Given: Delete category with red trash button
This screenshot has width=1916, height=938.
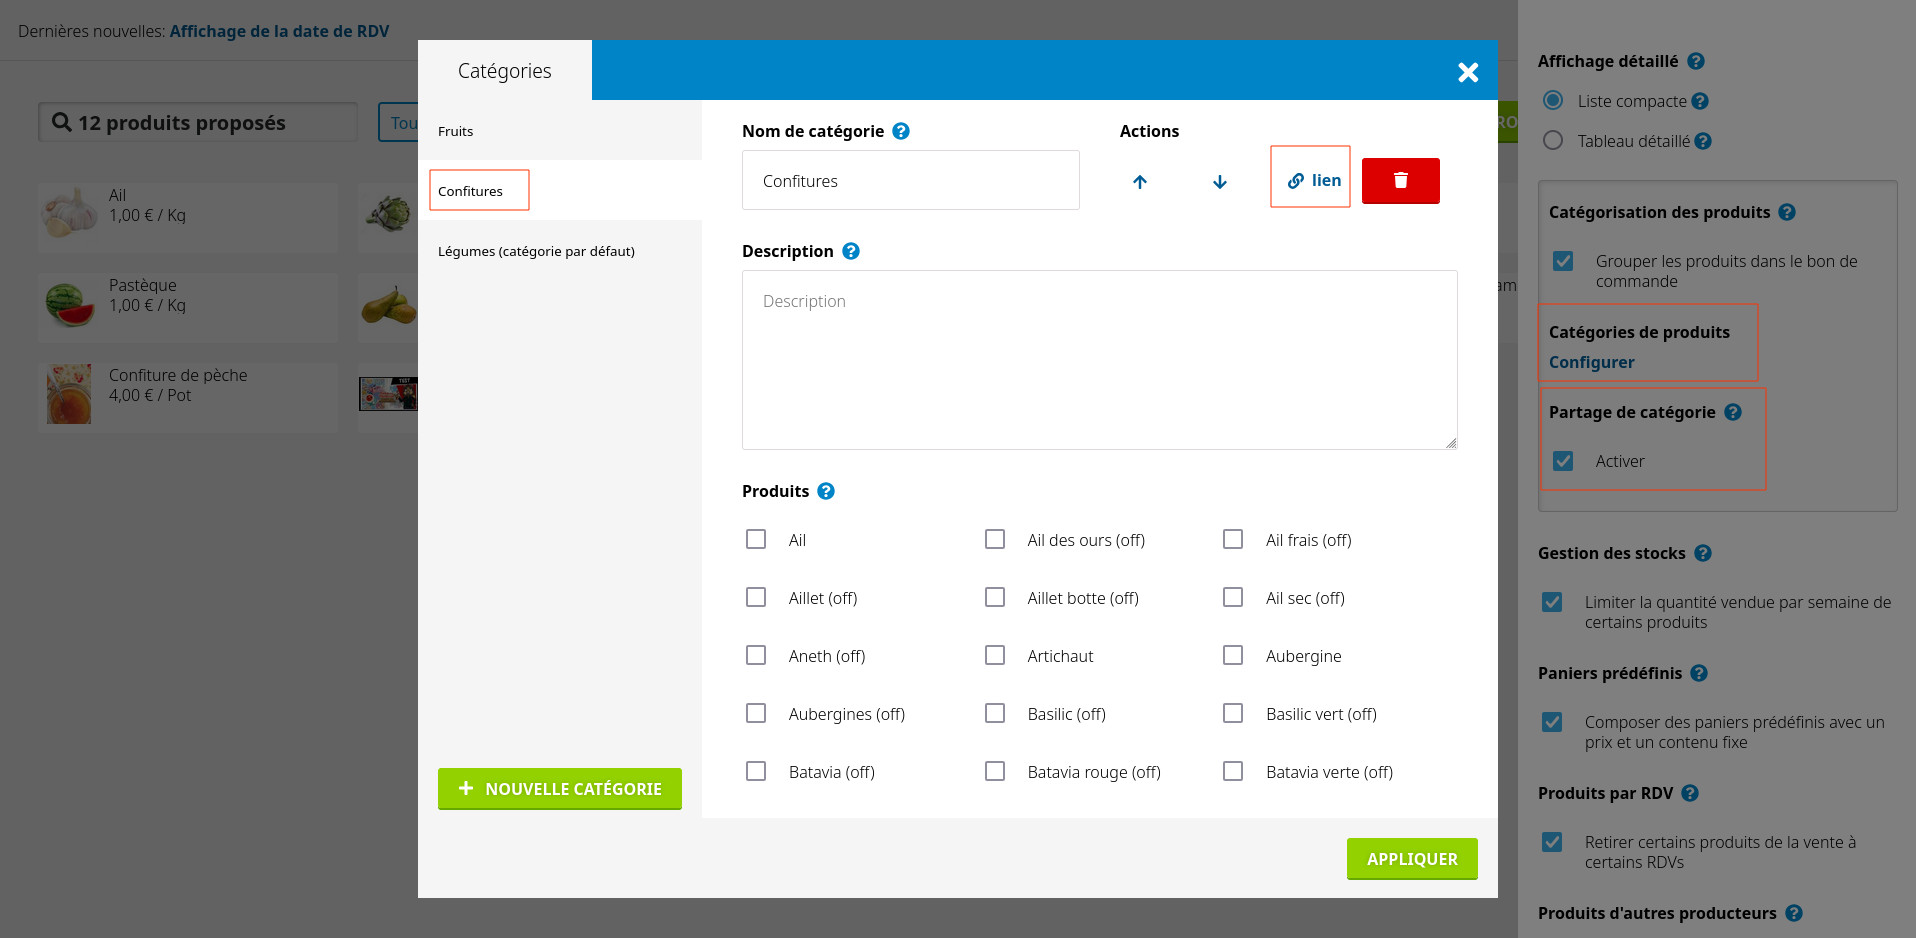Looking at the screenshot, I should [x=1400, y=181].
